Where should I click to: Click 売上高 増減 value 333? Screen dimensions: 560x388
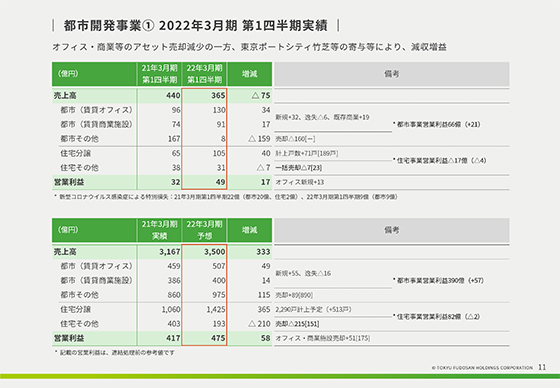tap(263, 252)
